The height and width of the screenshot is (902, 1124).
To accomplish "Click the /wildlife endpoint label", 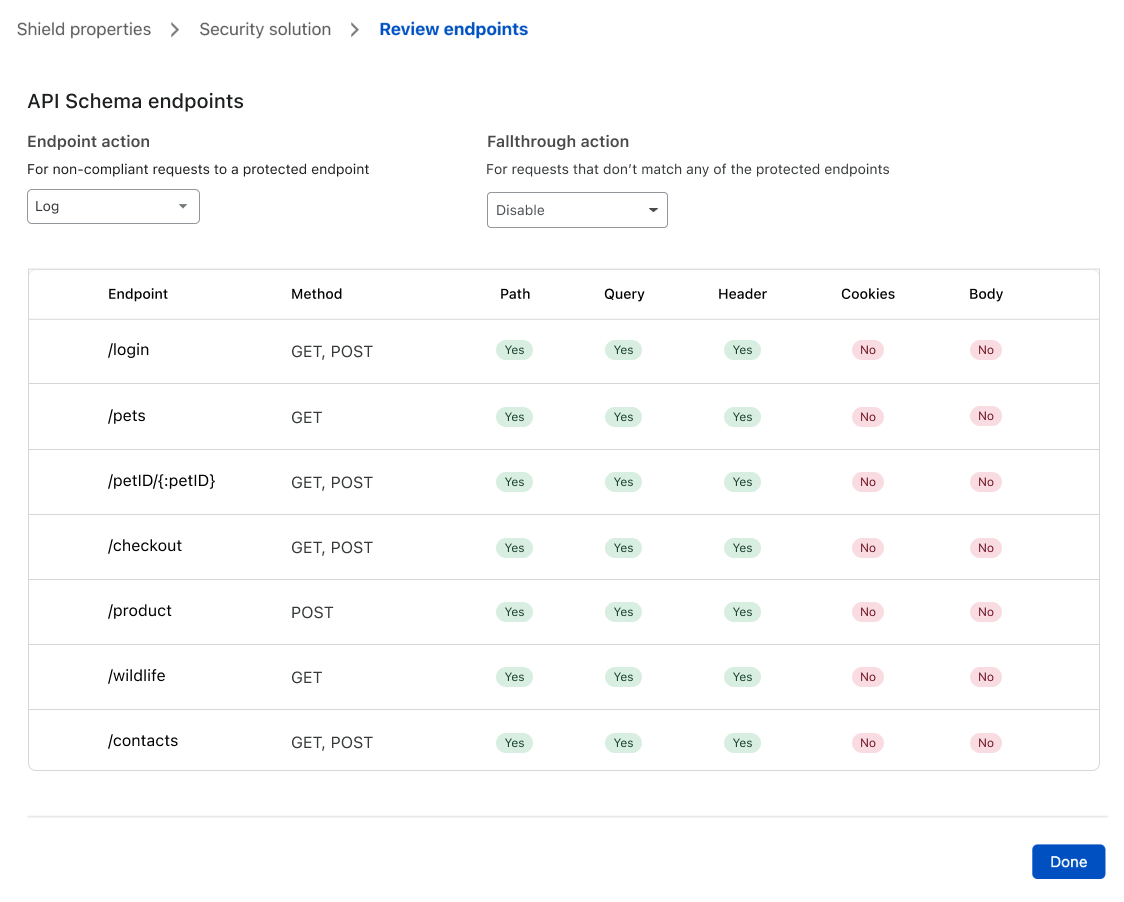I will tap(136, 676).
